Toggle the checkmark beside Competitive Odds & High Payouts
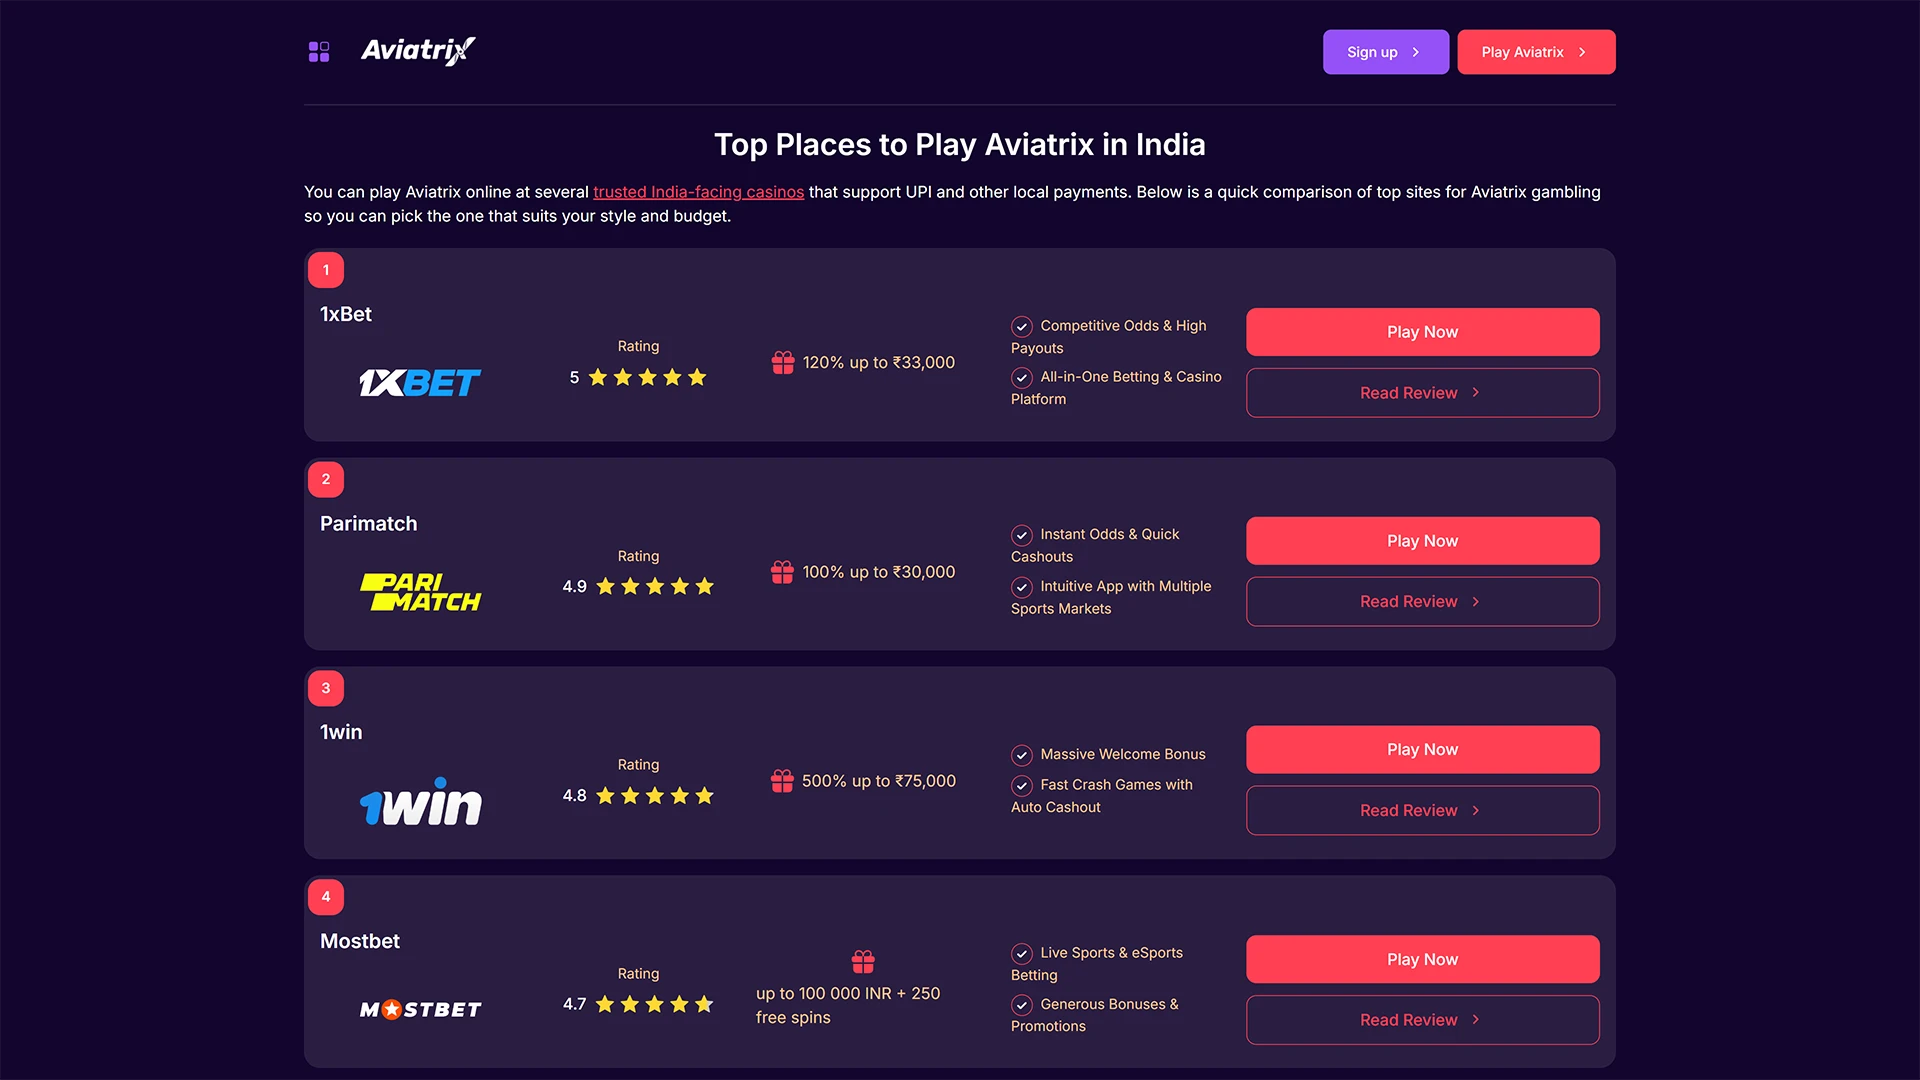 tap(1021, 326)
